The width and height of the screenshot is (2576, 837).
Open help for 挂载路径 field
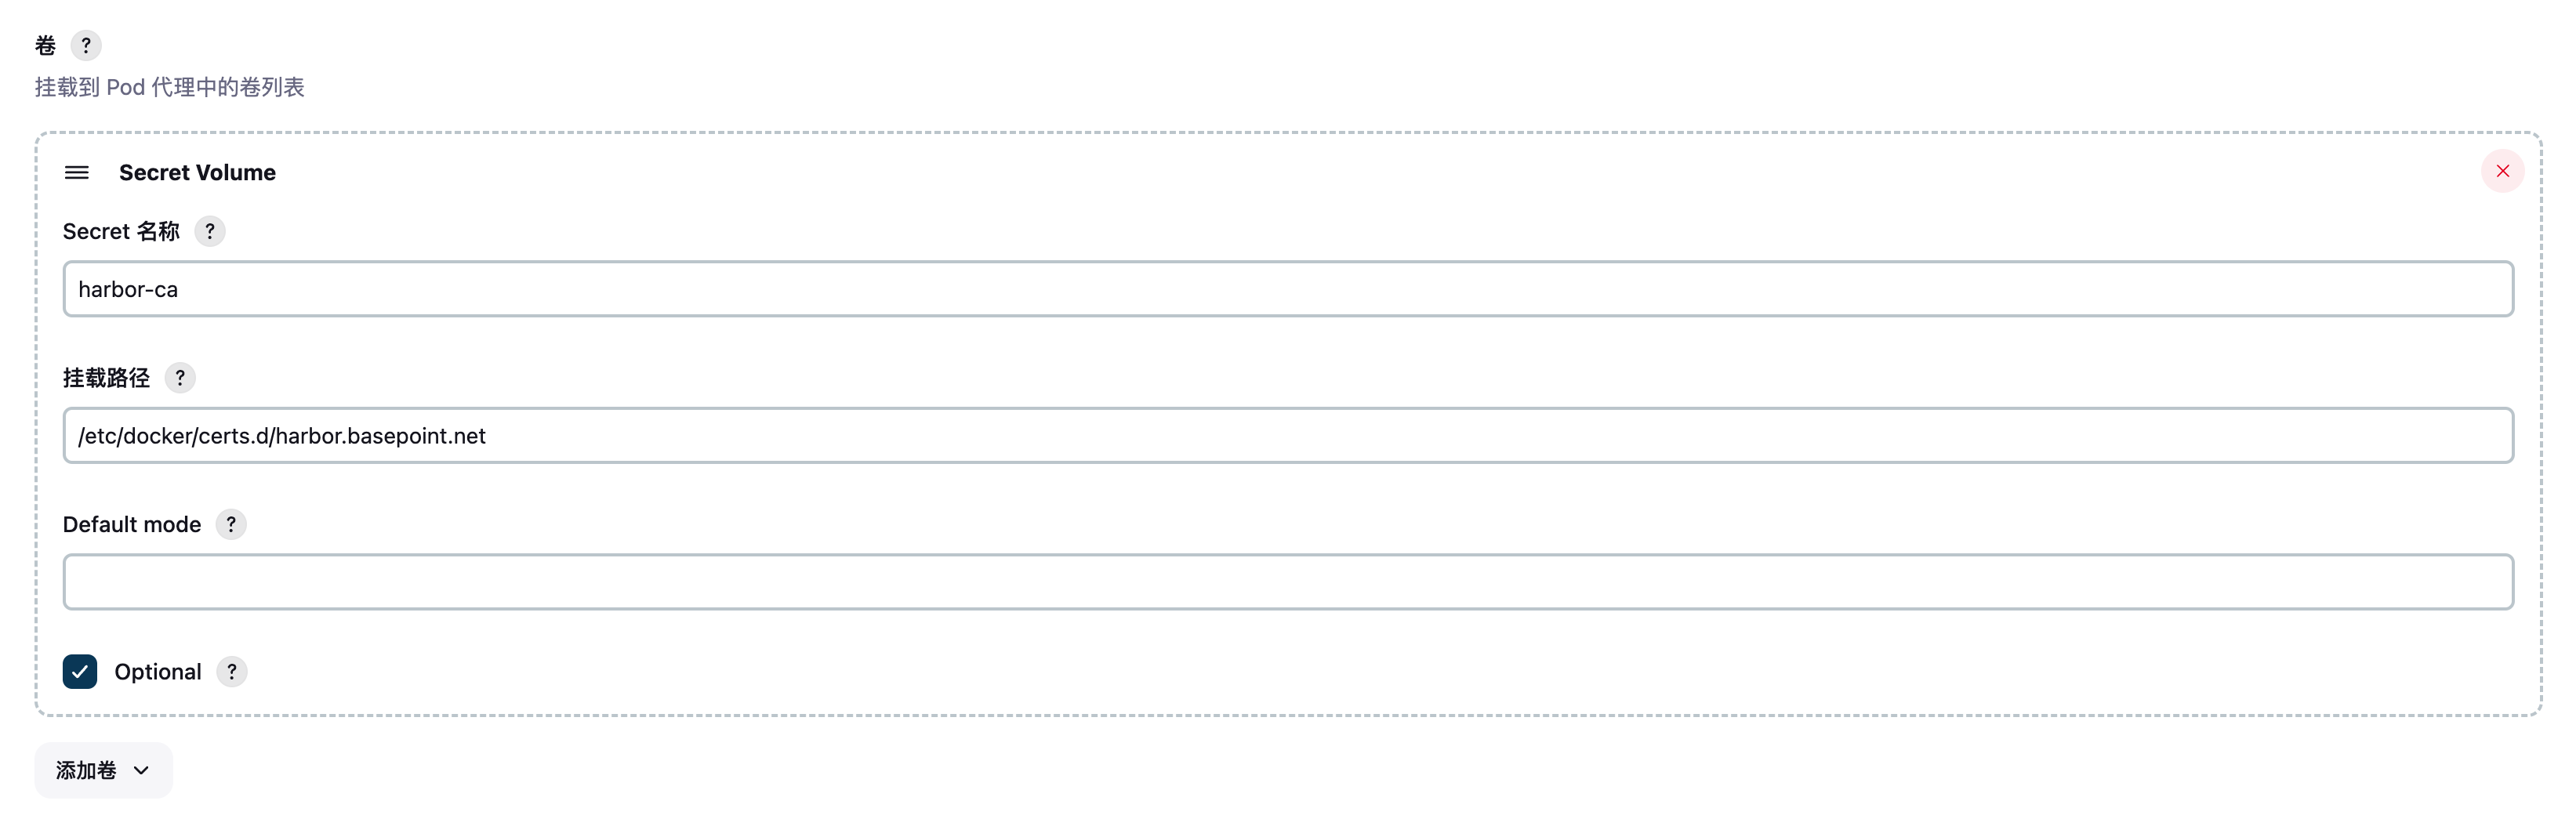click(180, 377)
